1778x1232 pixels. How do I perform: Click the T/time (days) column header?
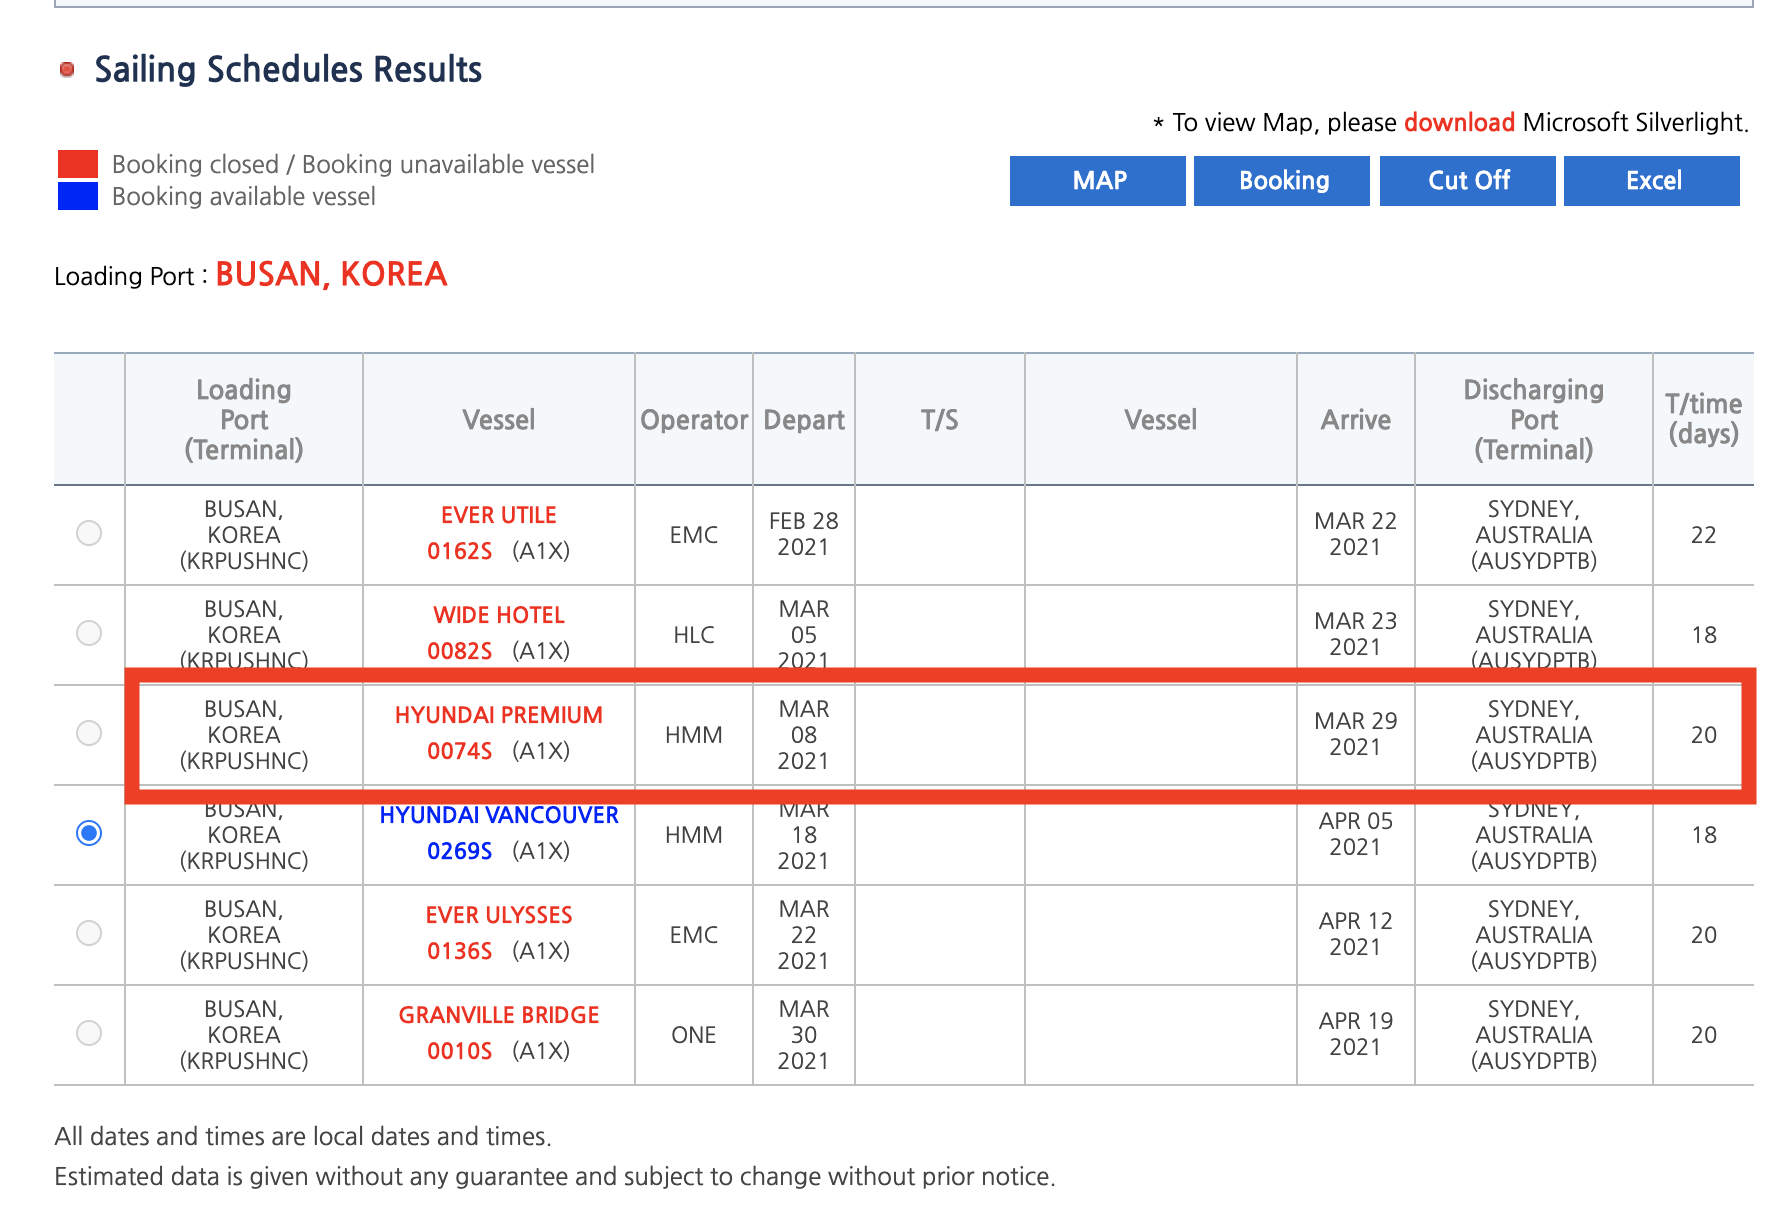point(1703,419)
